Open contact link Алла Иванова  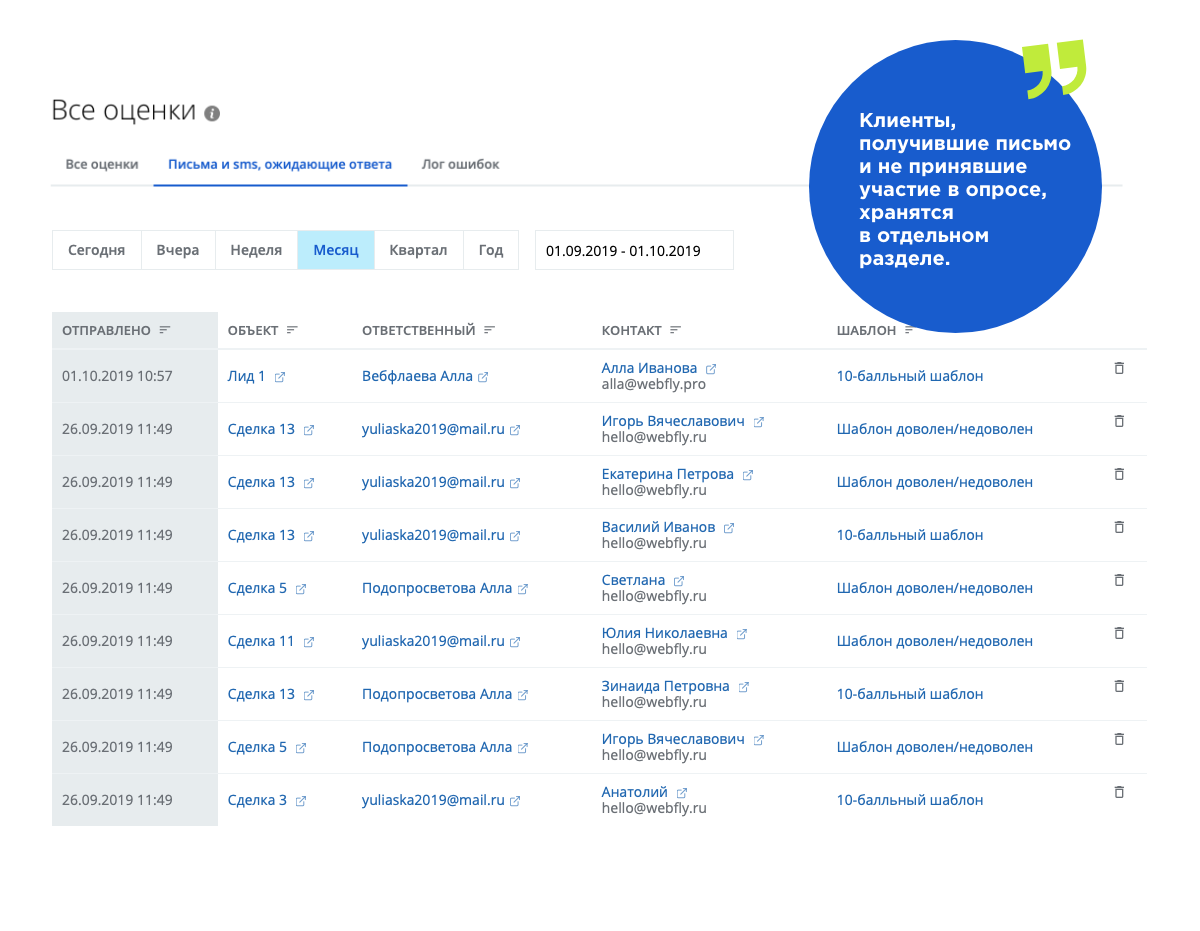pyautogui.click(x=649, y=368)
